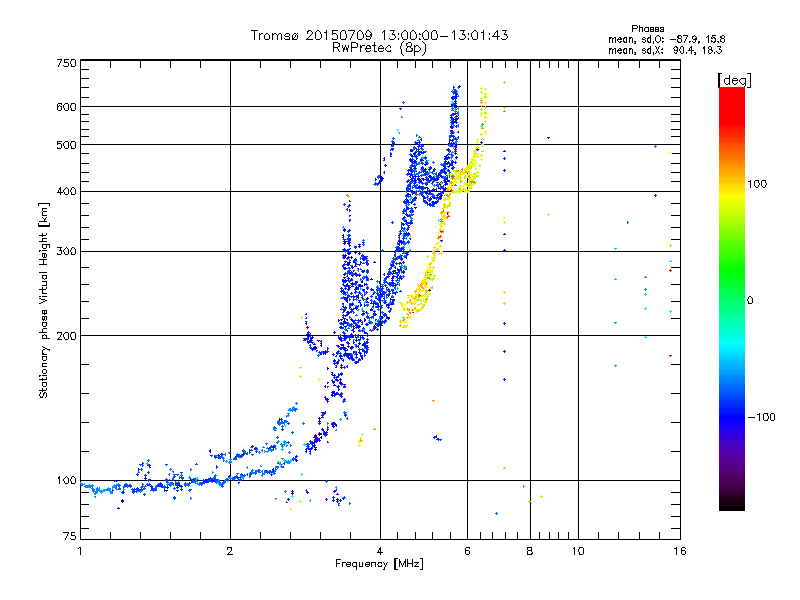Image resolution: width=800 pixels, height=600 pixels.
Task: Click the colorbar label '-100'
Action: point(762,417)
